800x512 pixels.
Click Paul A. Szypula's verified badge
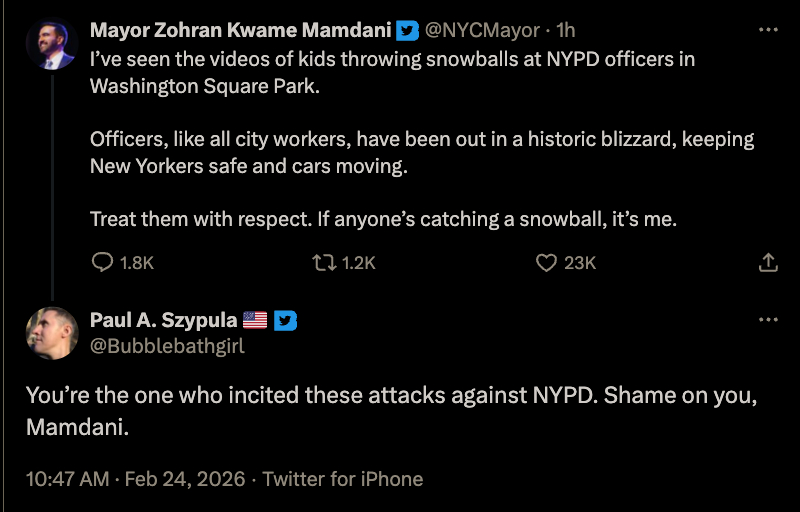tap(286, 321)
